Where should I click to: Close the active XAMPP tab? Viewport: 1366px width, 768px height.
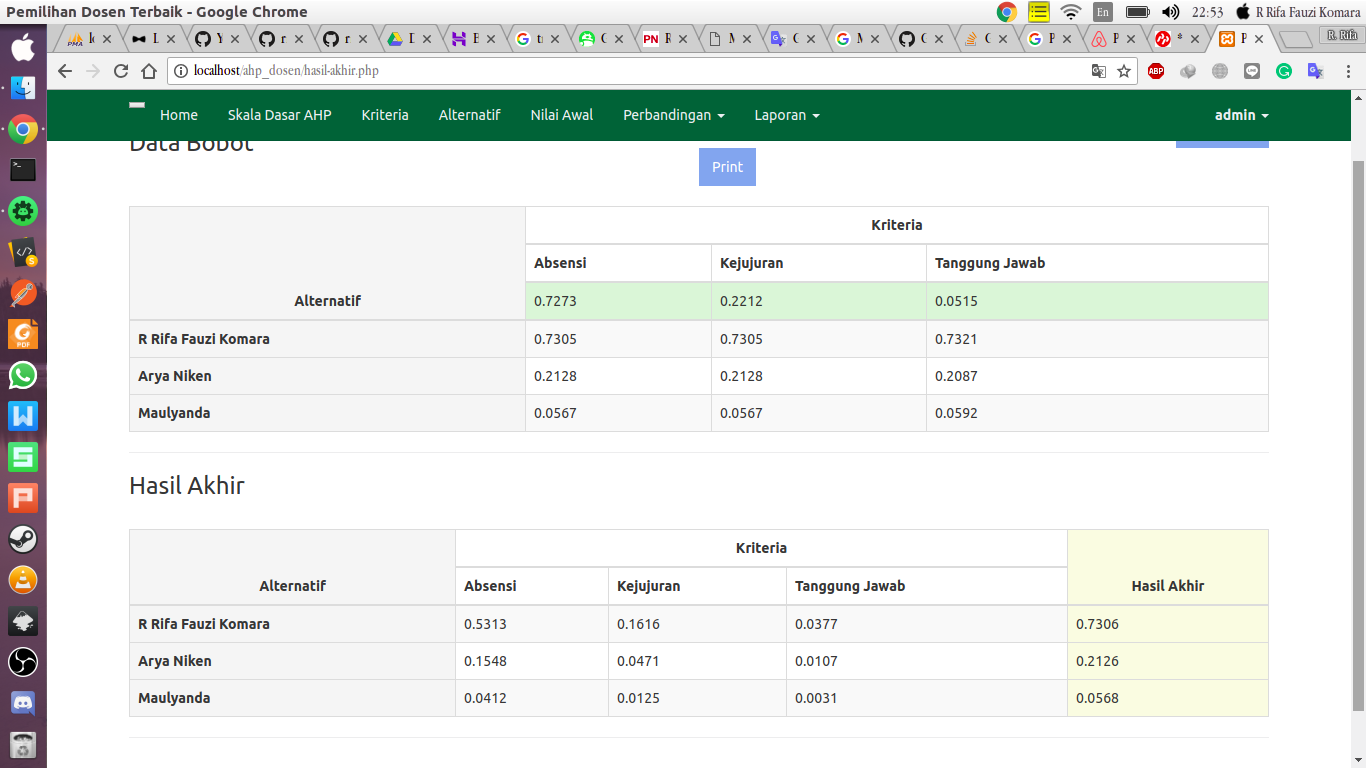click(x=1259, y=39)
